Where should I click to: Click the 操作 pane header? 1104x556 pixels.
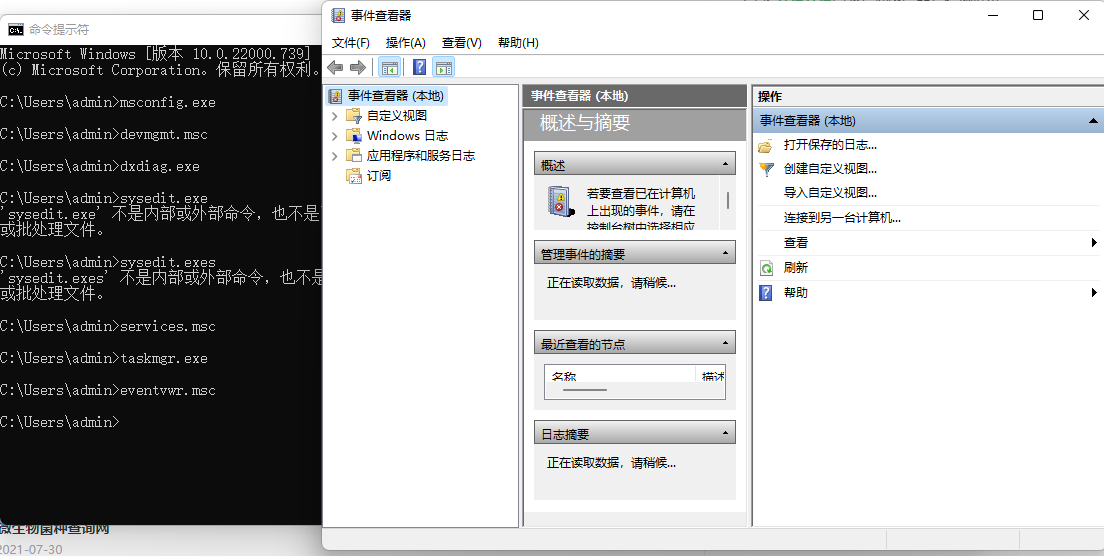[927, 96]
